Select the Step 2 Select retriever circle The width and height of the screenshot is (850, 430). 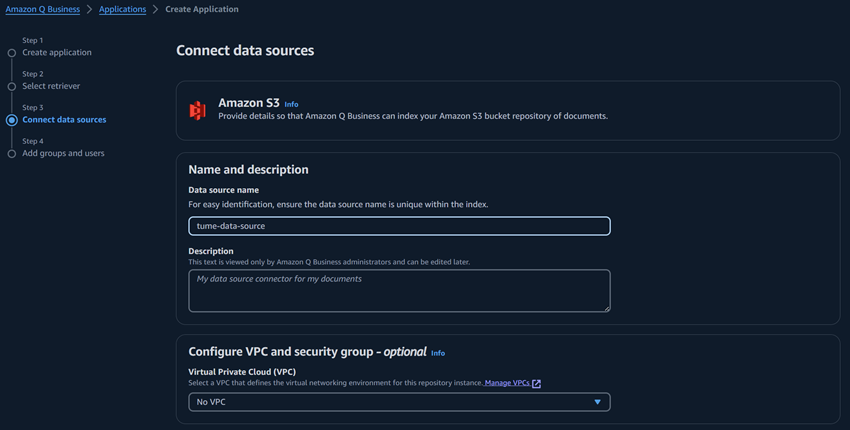tap(12, 86)
